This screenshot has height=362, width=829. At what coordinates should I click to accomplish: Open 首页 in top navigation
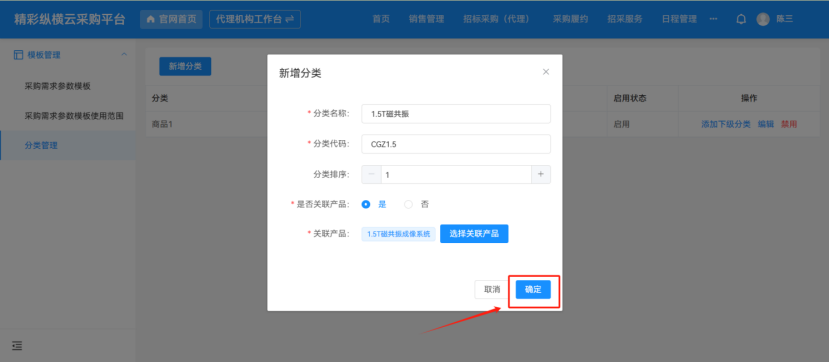[381, 20]
